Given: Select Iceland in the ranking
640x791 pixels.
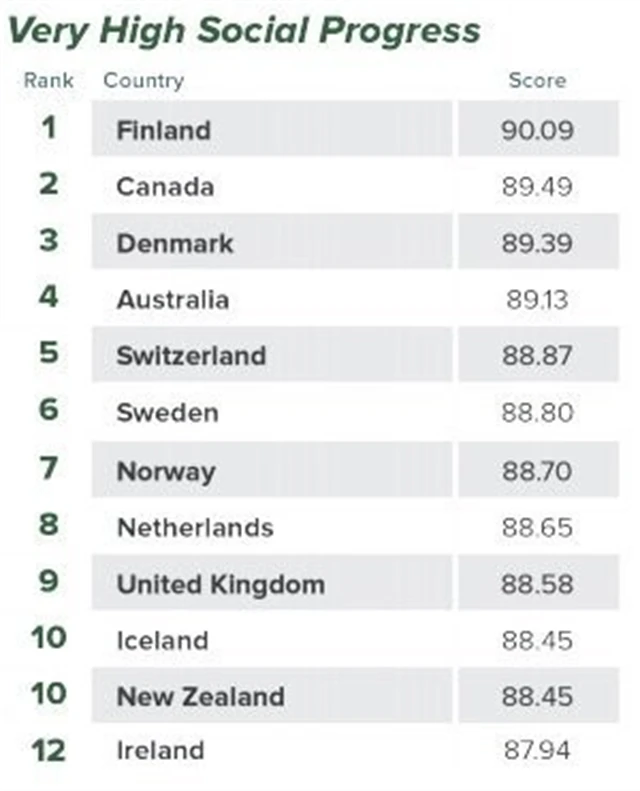Looking at the screenshot, I should [x=162, y=640].
